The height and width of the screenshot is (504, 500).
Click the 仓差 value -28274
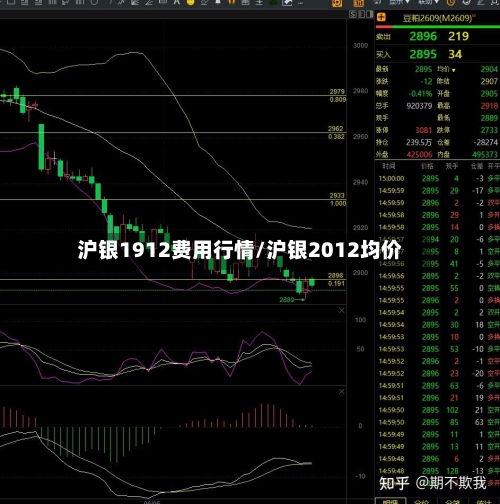(x=486, y=142)
